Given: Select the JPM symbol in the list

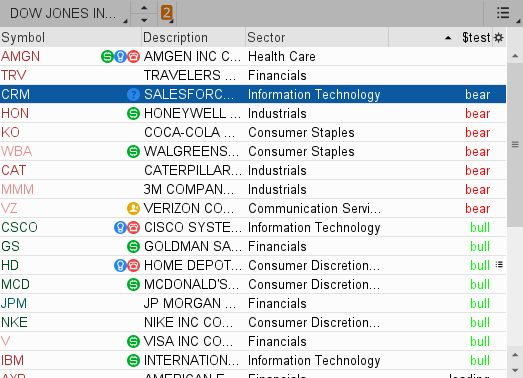Looking at the screenshot, I should coord(14,303).
